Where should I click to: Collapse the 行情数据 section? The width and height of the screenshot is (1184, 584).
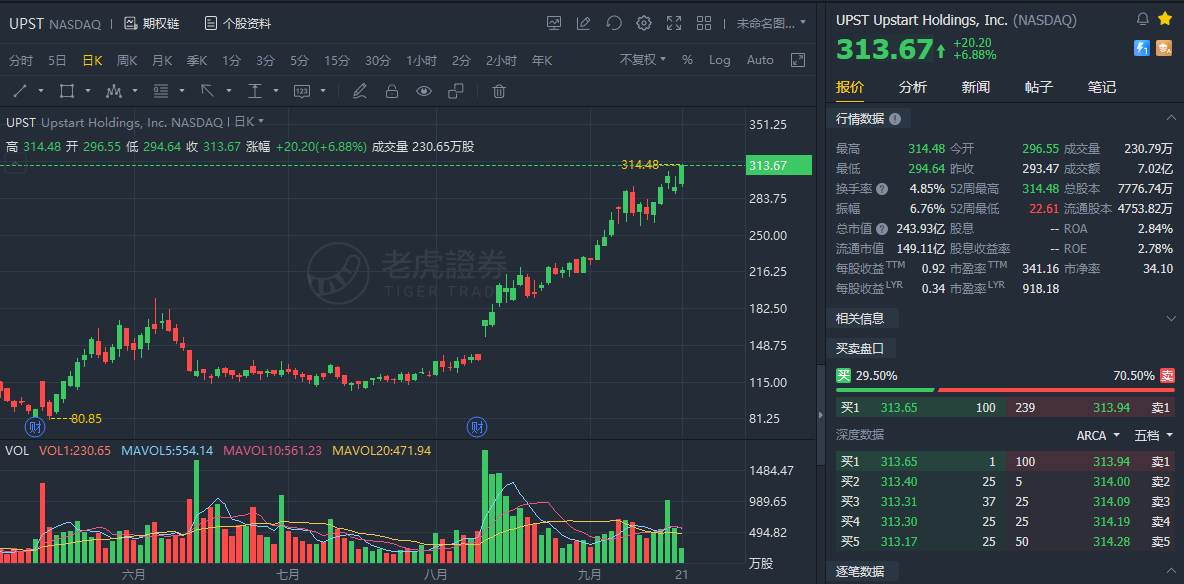1171,119
